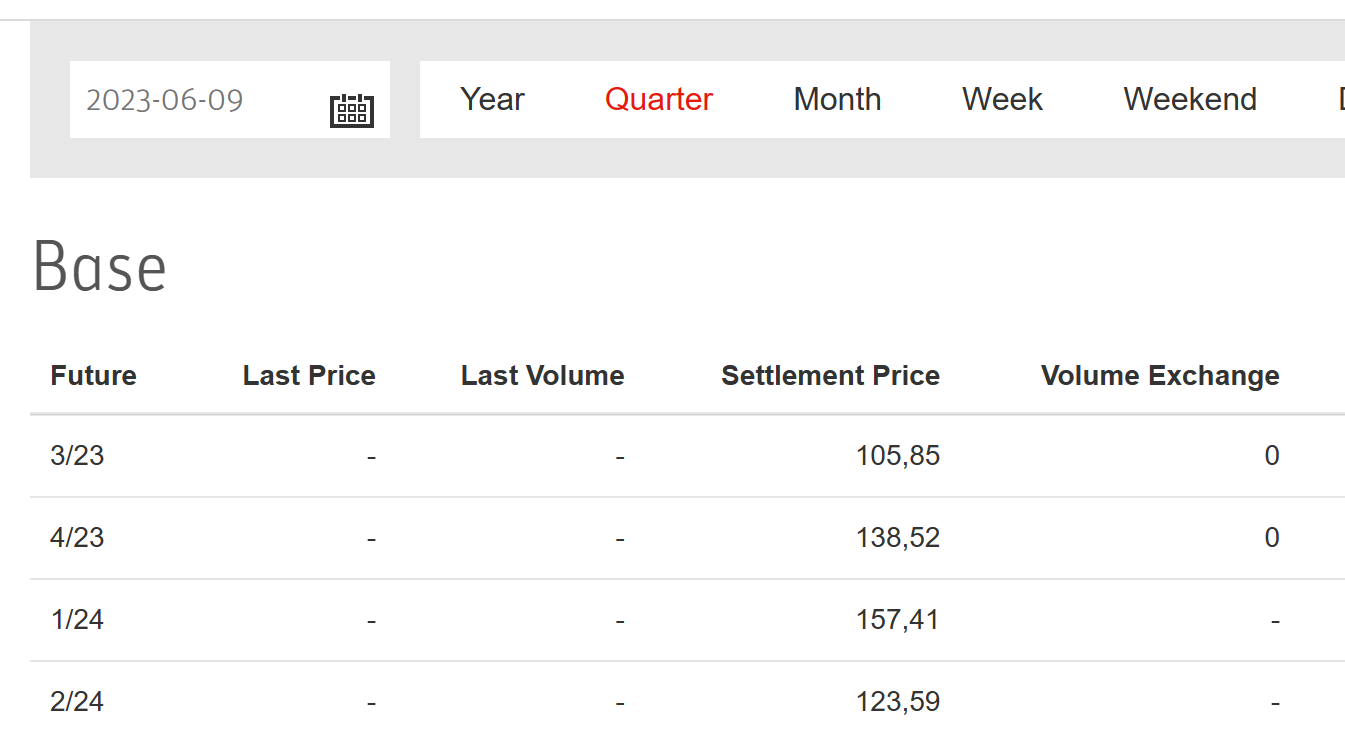Viewport: 1345px width, 736px height.
Task: Click the Volume Exchange column header
Action: click(x=1160, y=376)
